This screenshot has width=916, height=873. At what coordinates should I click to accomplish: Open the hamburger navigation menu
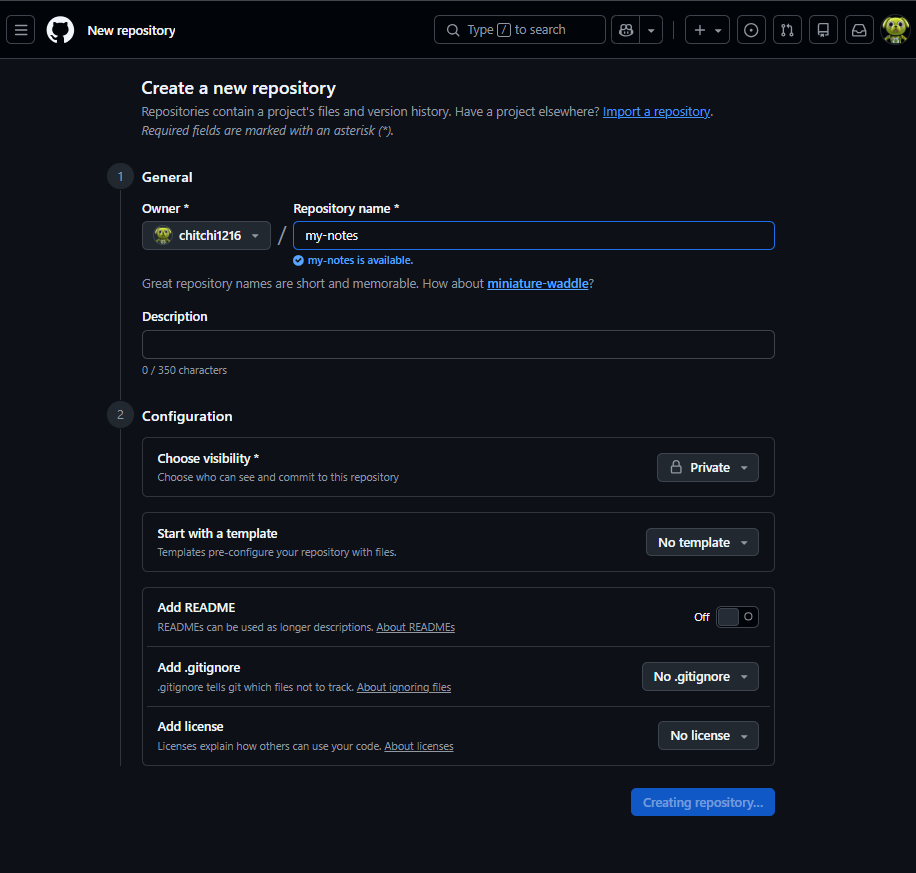pos(20,30)
